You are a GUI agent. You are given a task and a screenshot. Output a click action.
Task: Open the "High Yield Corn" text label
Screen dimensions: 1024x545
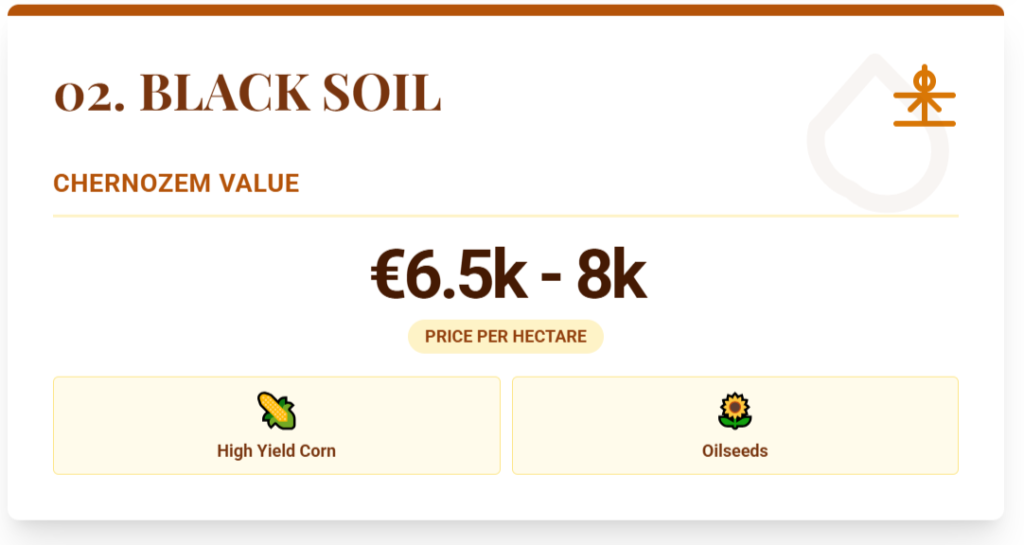276,451
